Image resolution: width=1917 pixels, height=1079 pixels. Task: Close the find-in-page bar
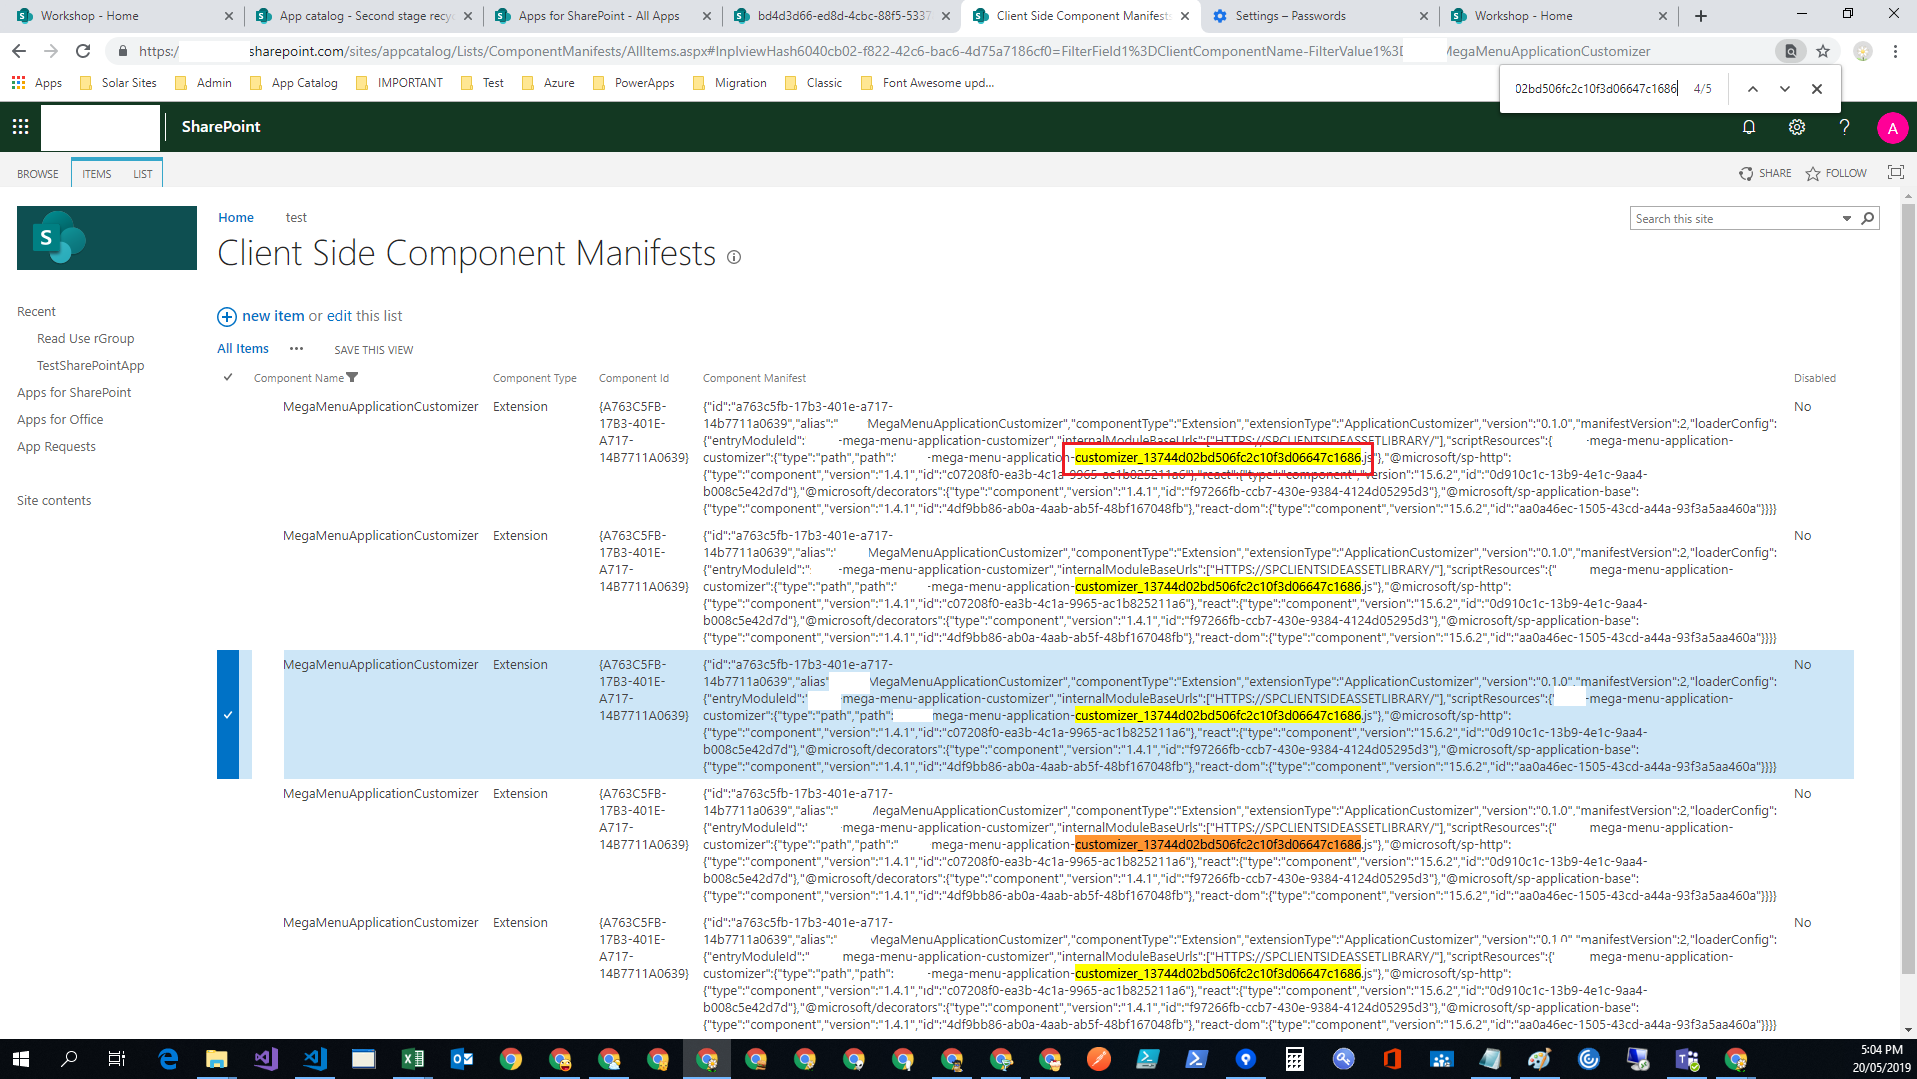1817,89
